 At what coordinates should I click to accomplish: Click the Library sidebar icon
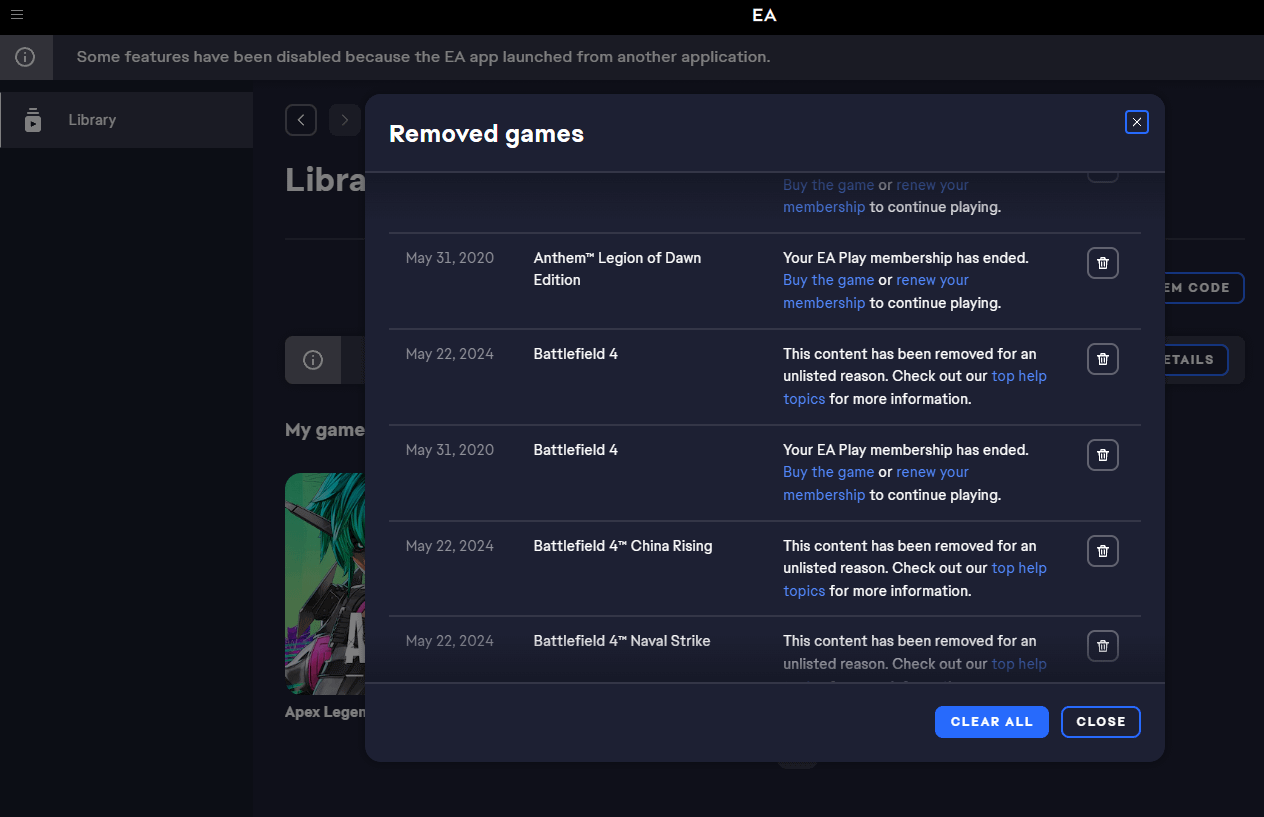click(33, 120)
